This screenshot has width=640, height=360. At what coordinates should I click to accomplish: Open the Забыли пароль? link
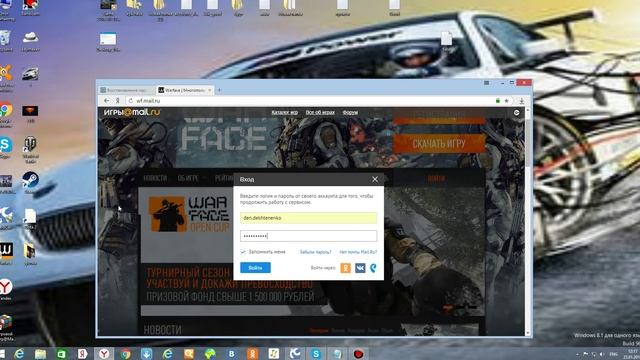coord(316,252)
